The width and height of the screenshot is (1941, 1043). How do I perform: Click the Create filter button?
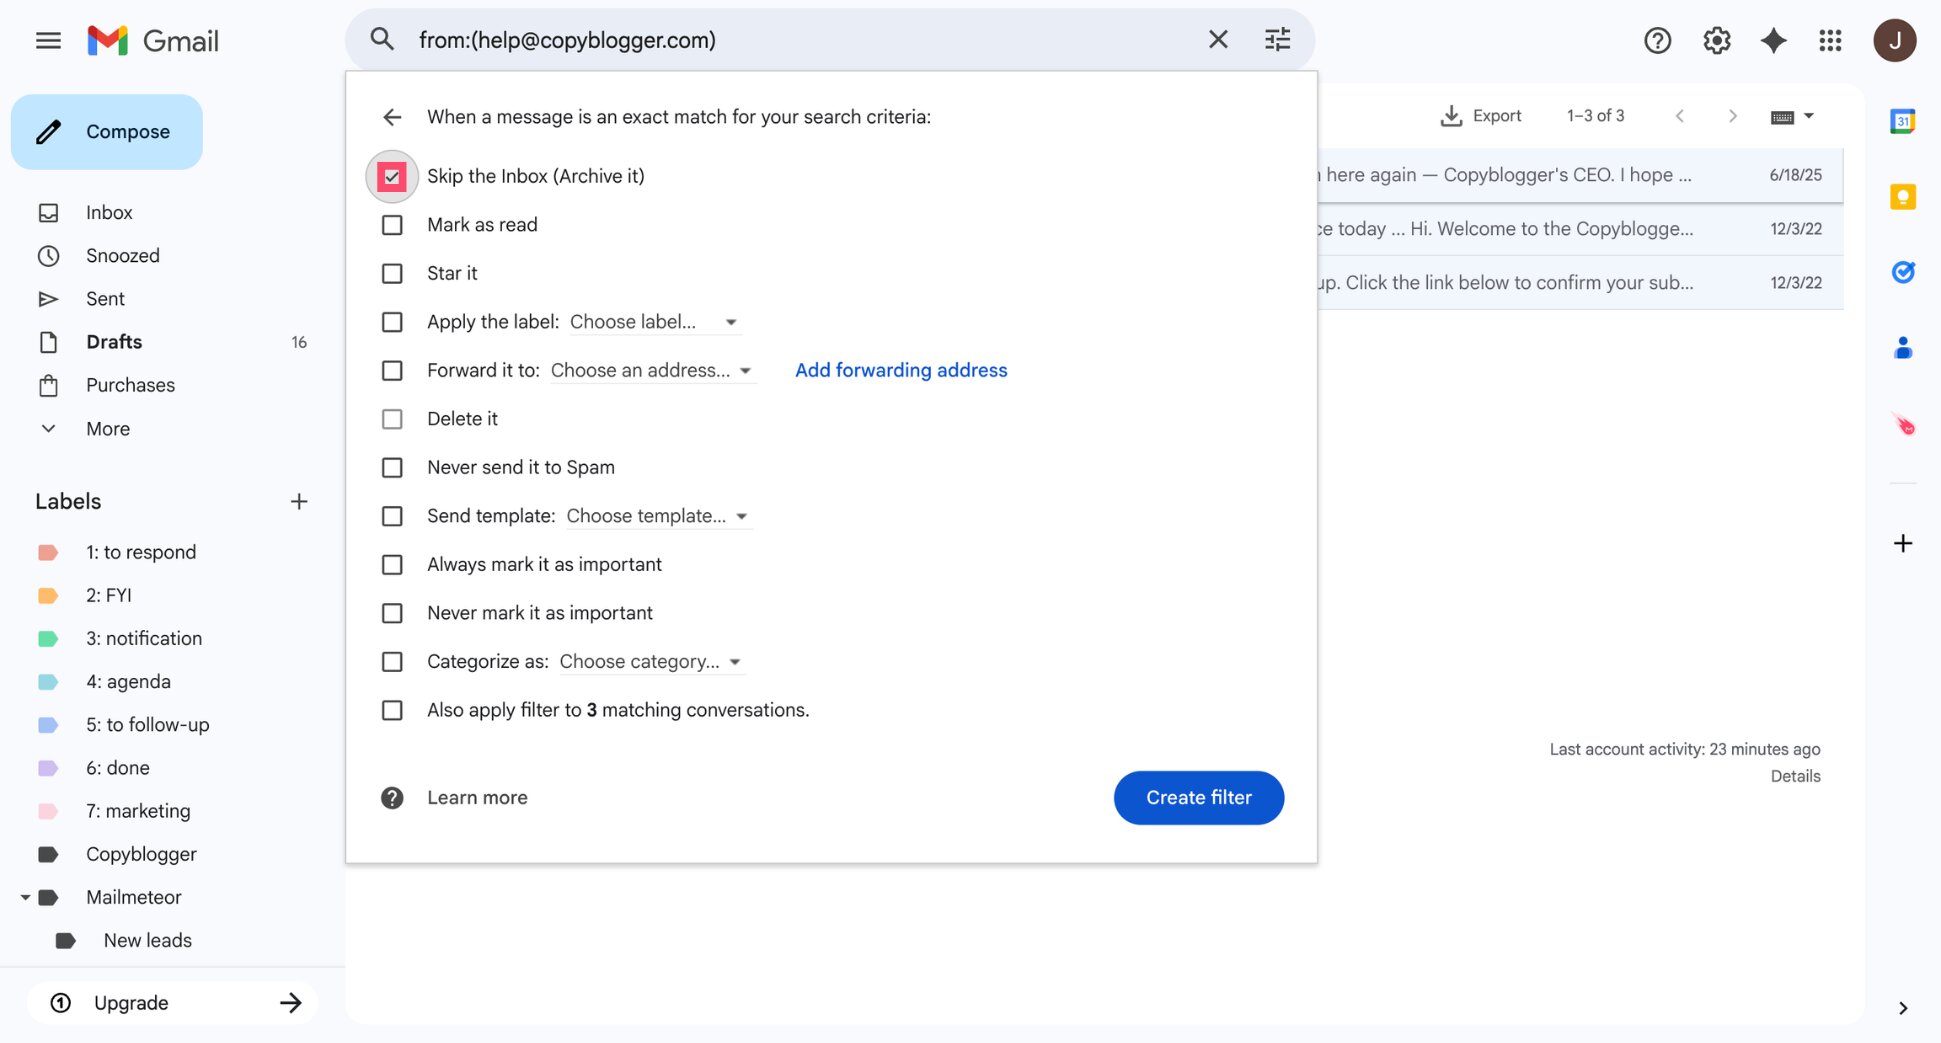1198,797
